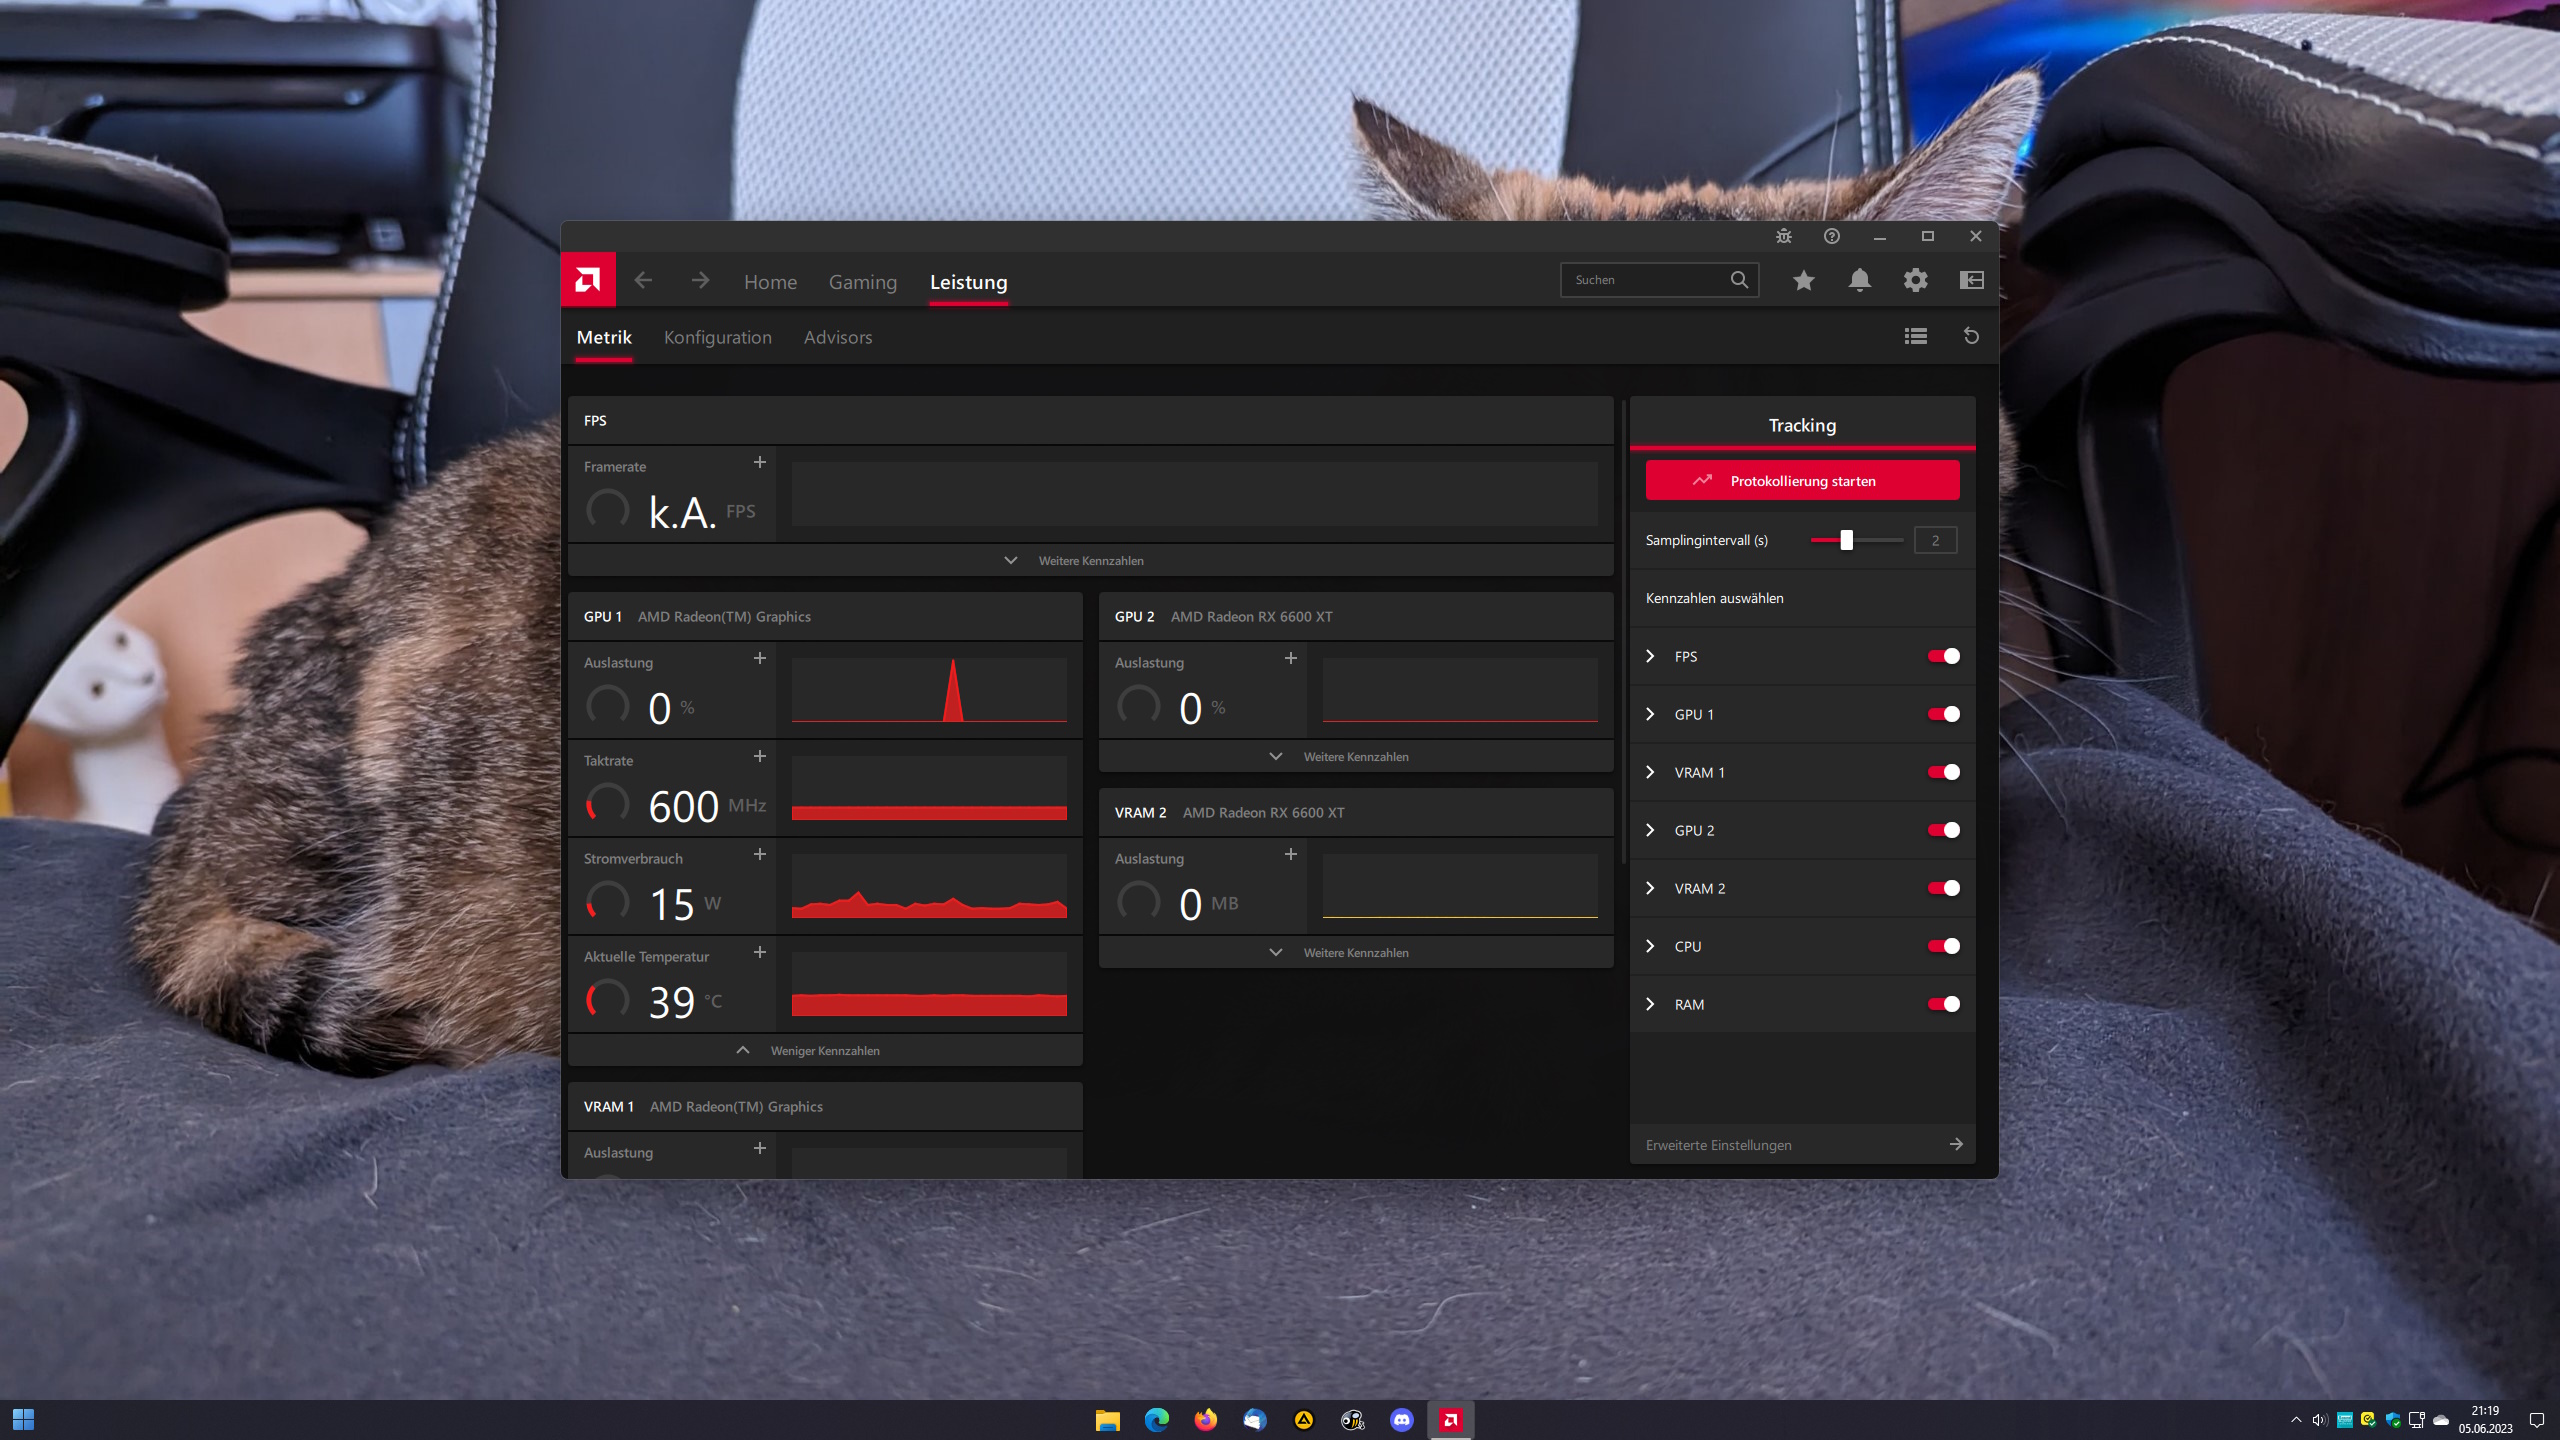Switch to list view of metrics
The width and height of the screenshot is (2560, 1440).
[x=1915, y=336]
